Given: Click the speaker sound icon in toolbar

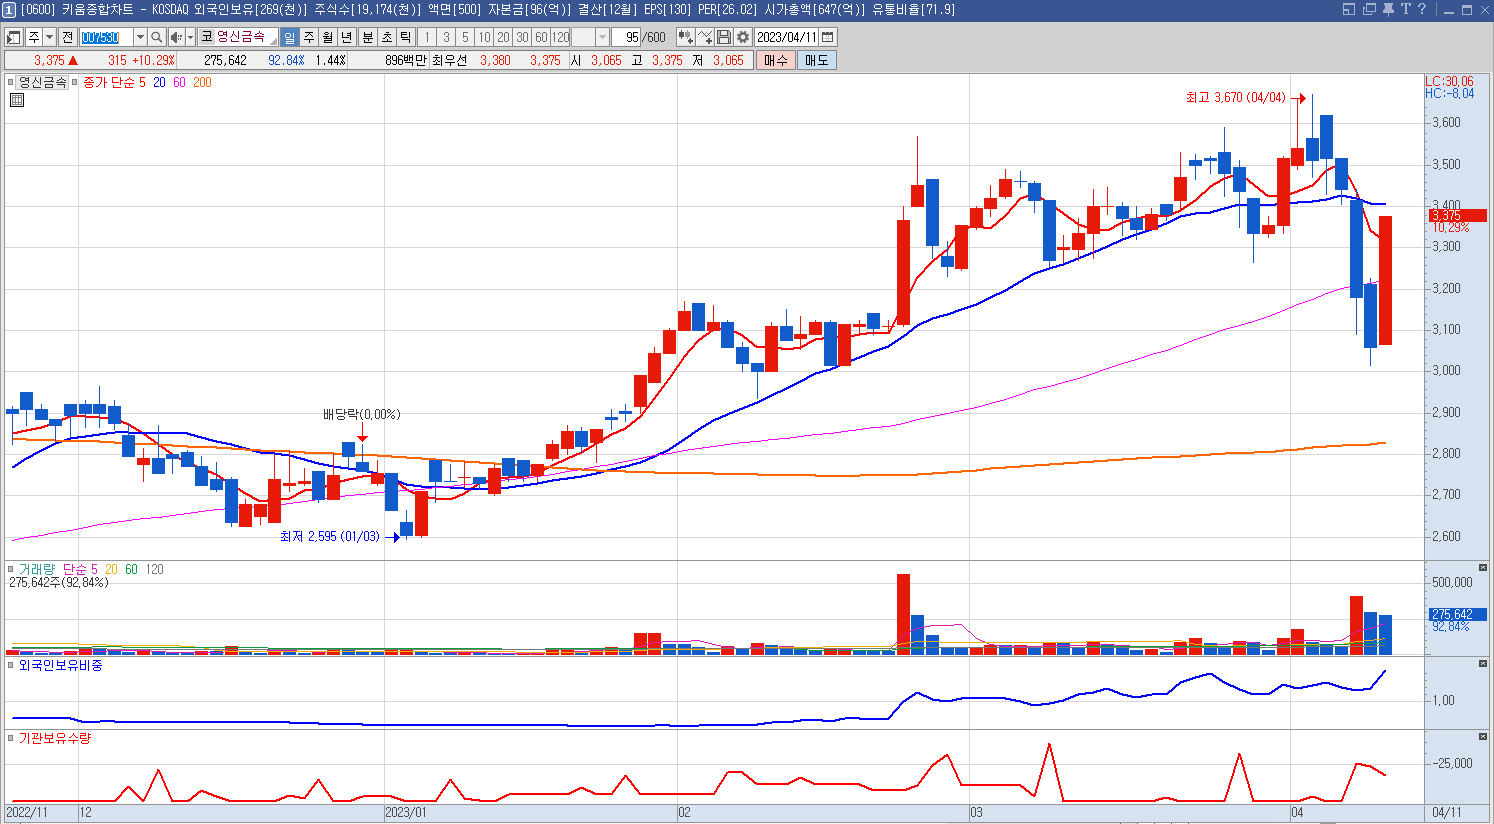Looking at the screenshot, I should tap(176, 37).
